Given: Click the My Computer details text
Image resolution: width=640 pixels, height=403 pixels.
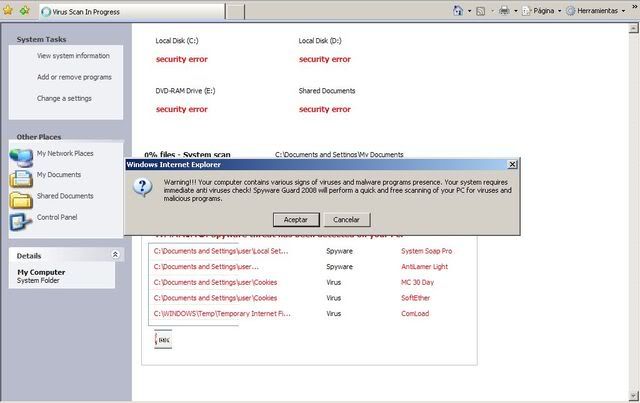Looking at the screenshot, I should click(41, 272).
